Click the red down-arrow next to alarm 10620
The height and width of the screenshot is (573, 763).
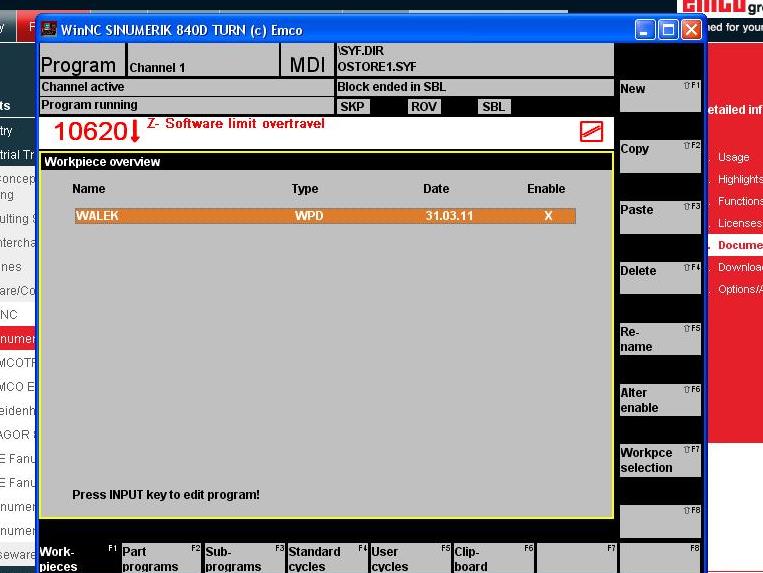pos(135,131)
